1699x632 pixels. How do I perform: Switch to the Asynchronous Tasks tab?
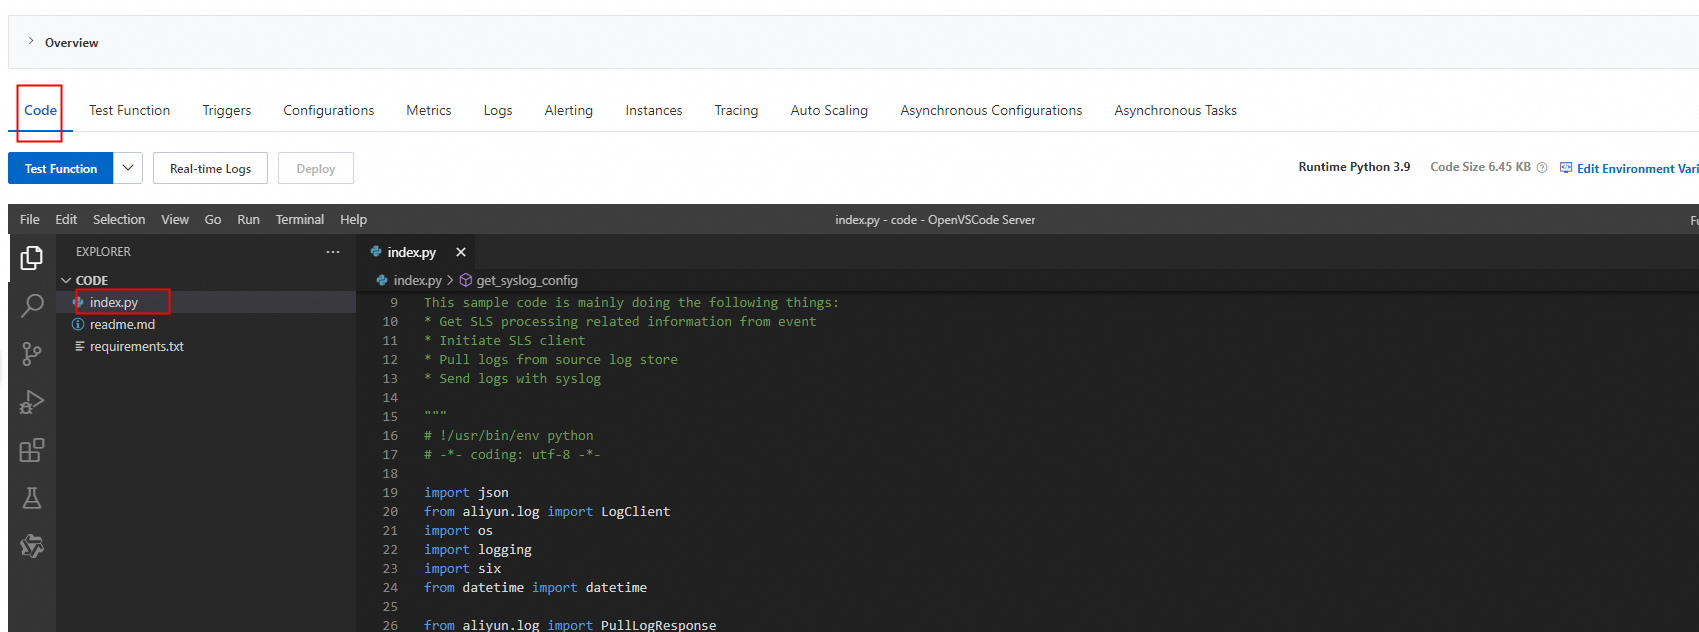pyautogui.click(x=1175, y=111)
